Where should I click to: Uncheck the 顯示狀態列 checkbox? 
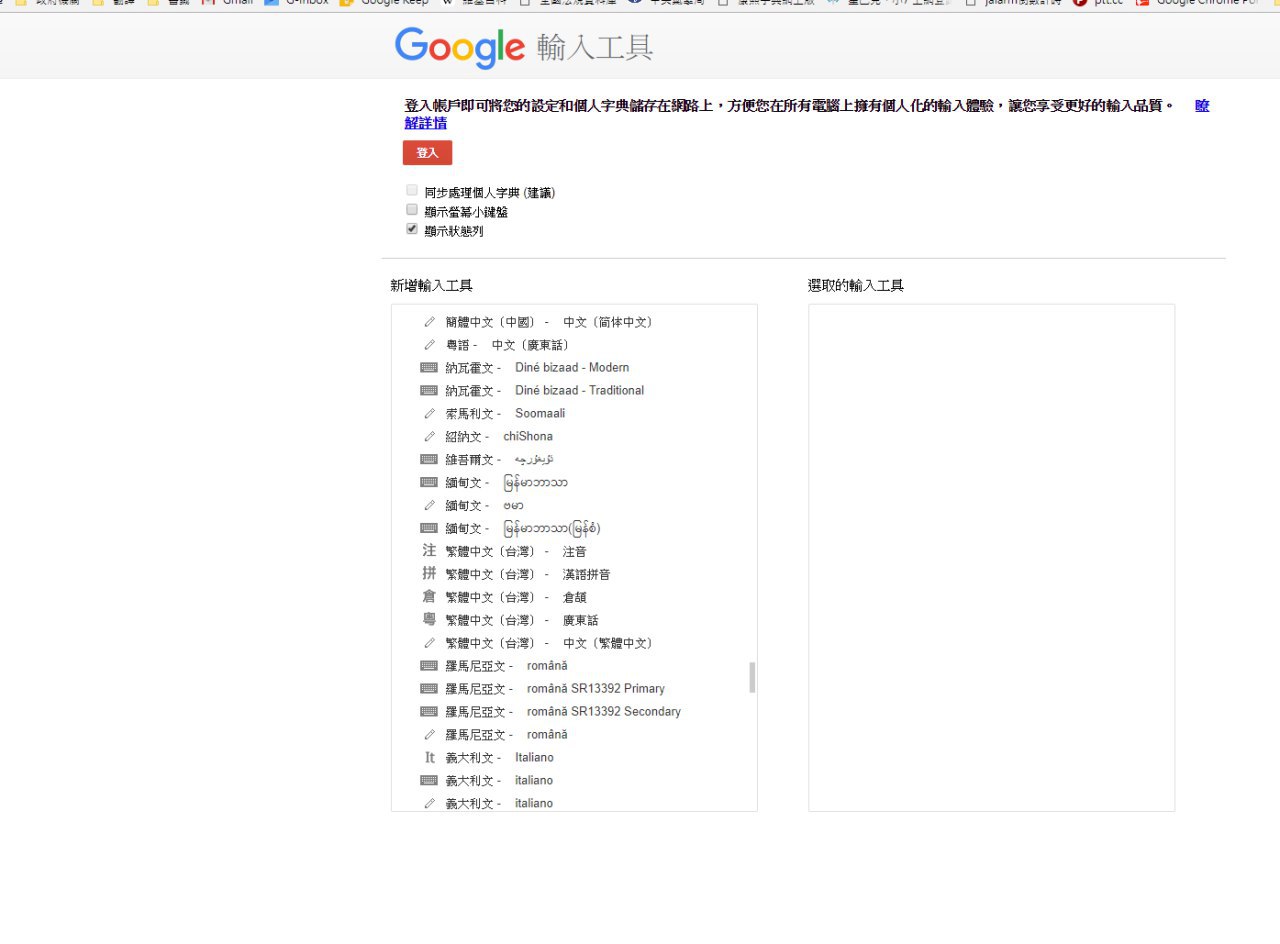point(412,229)
